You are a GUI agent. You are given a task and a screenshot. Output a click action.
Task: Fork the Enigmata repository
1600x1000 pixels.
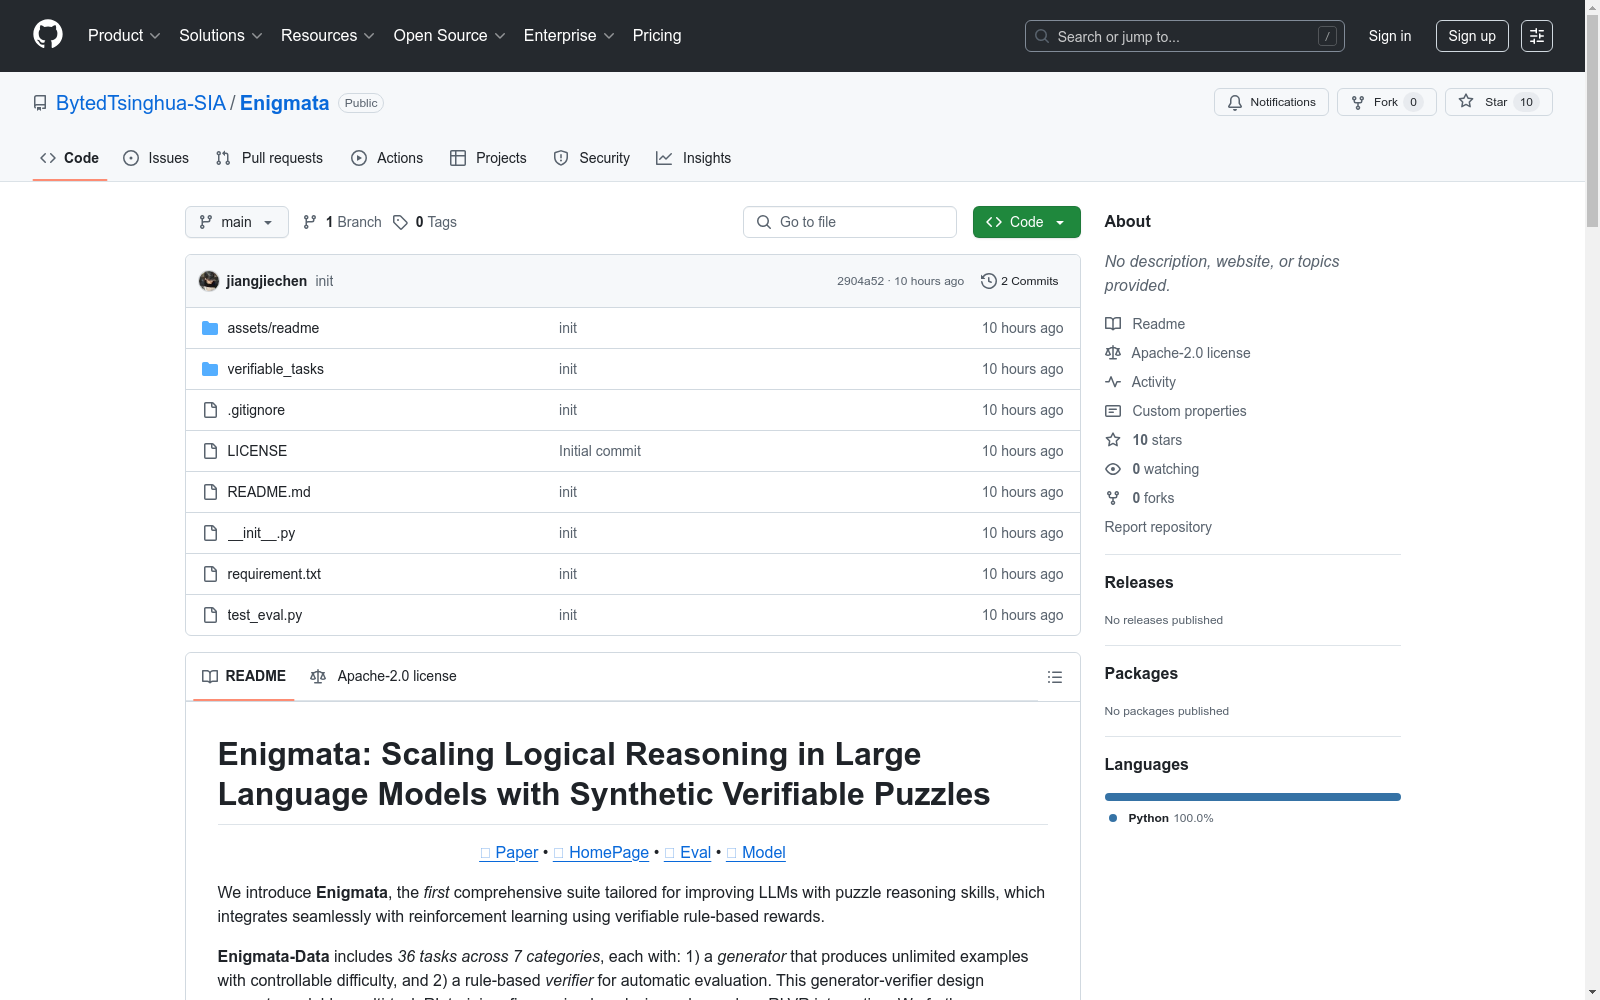(x=1386, y=102)
